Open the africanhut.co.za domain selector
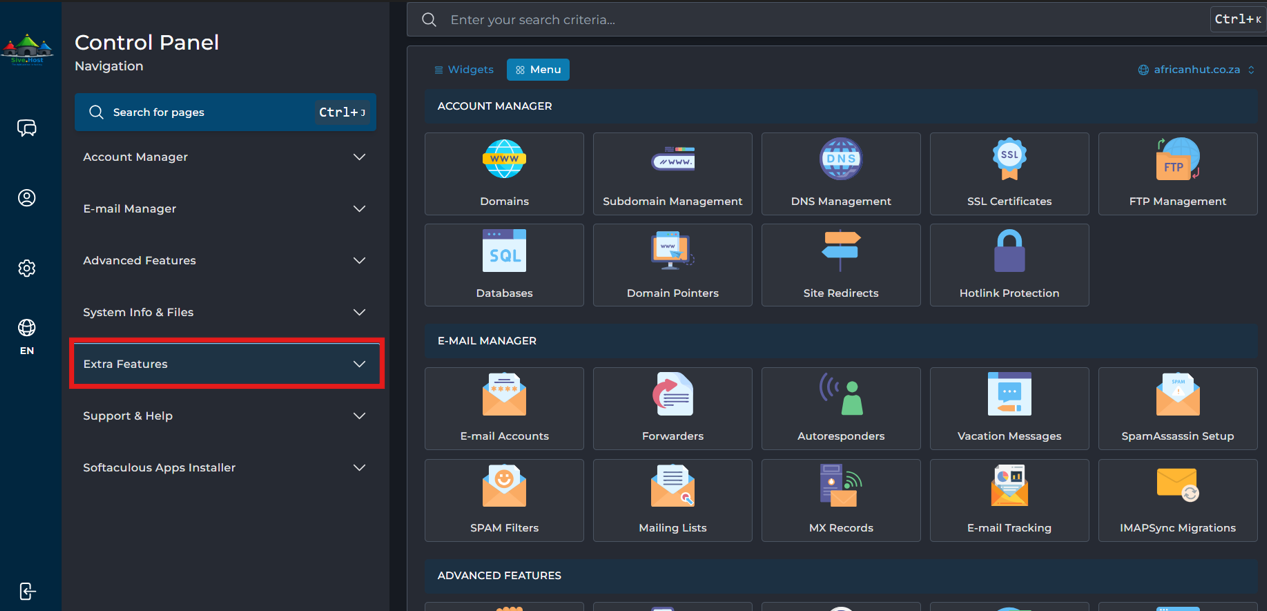The width and height of the screenshot is (1267, 611). (1196, 70)
